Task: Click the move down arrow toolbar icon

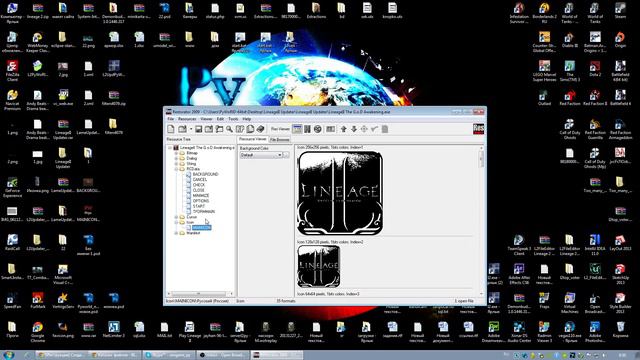Action: (353, 129)
